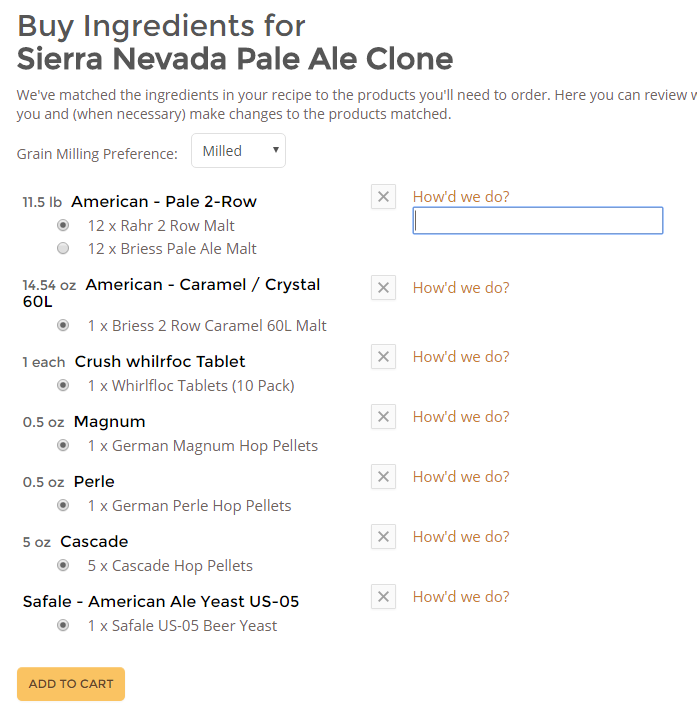The image size is (697, 724).
Task: Select the Briess 2 Row Caramel 60L radio
Action: click(x=64, y=326)
